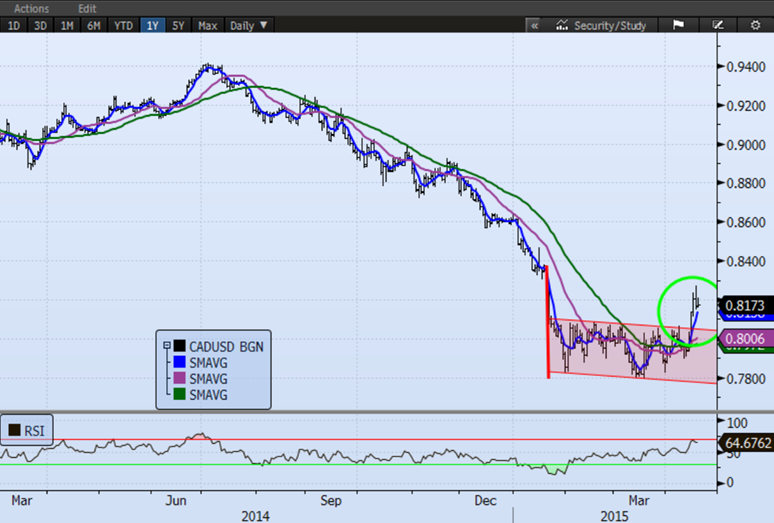Open the Edit menu

pos(87,8)
